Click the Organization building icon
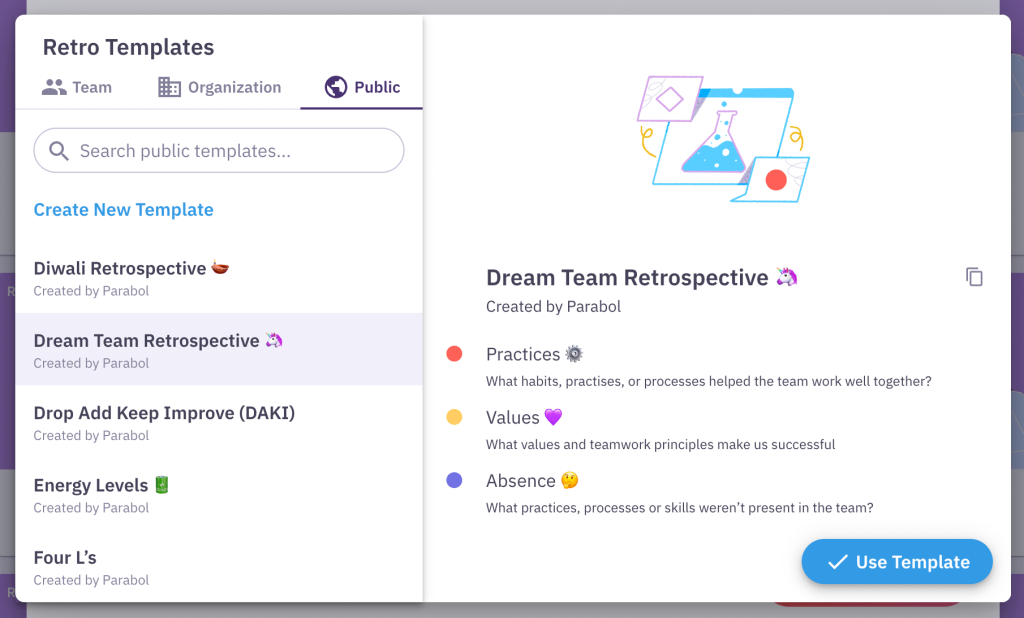This screenshot has width=1024, height=618. click(170, 87)
